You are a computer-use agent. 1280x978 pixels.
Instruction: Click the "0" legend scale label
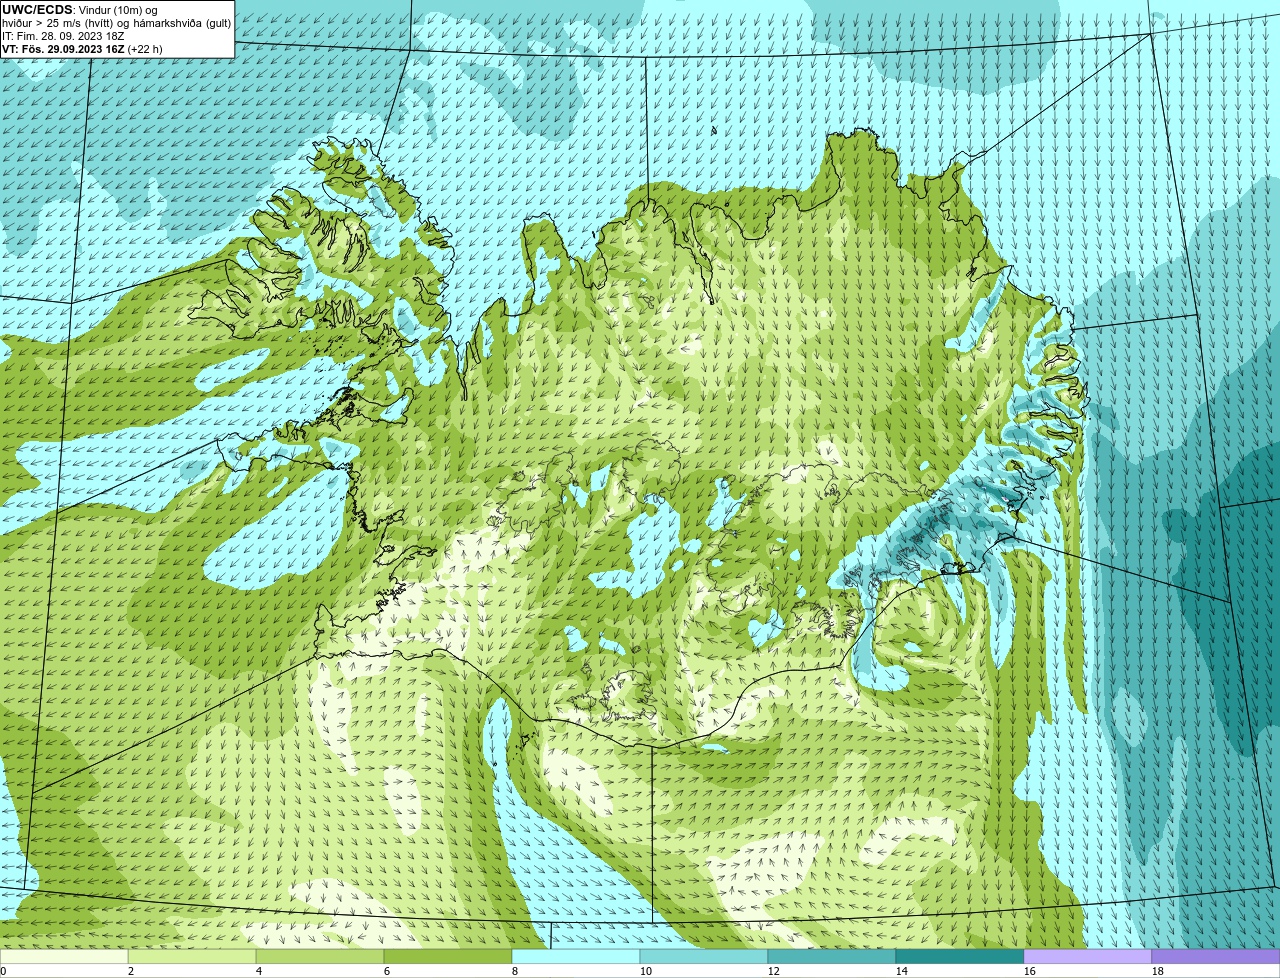click(x=3, y=971)
